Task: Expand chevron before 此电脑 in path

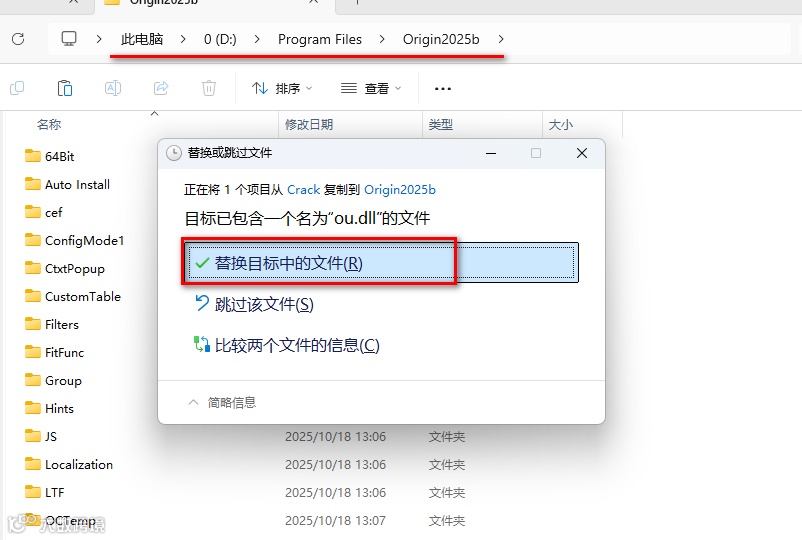Action: tap(99, 39)
